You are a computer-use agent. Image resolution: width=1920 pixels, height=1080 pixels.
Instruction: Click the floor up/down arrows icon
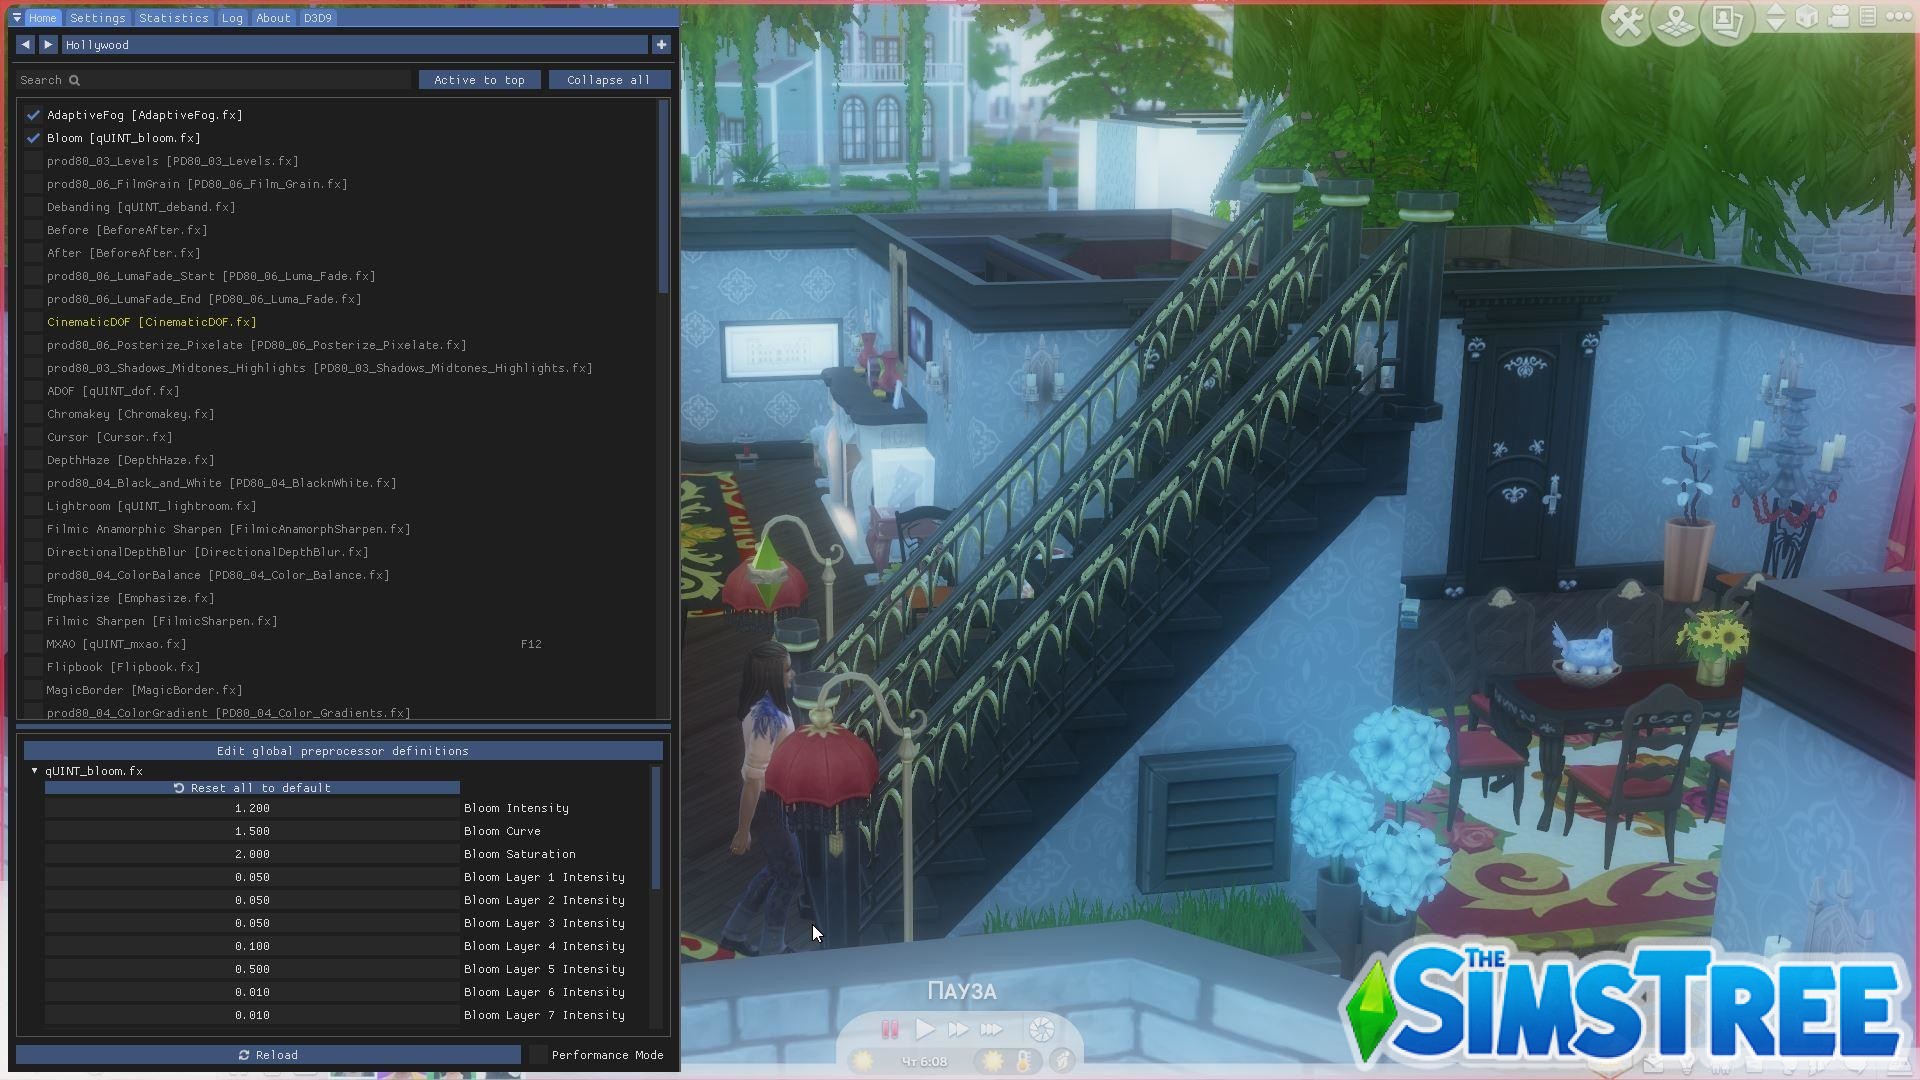coord(1775,17)
